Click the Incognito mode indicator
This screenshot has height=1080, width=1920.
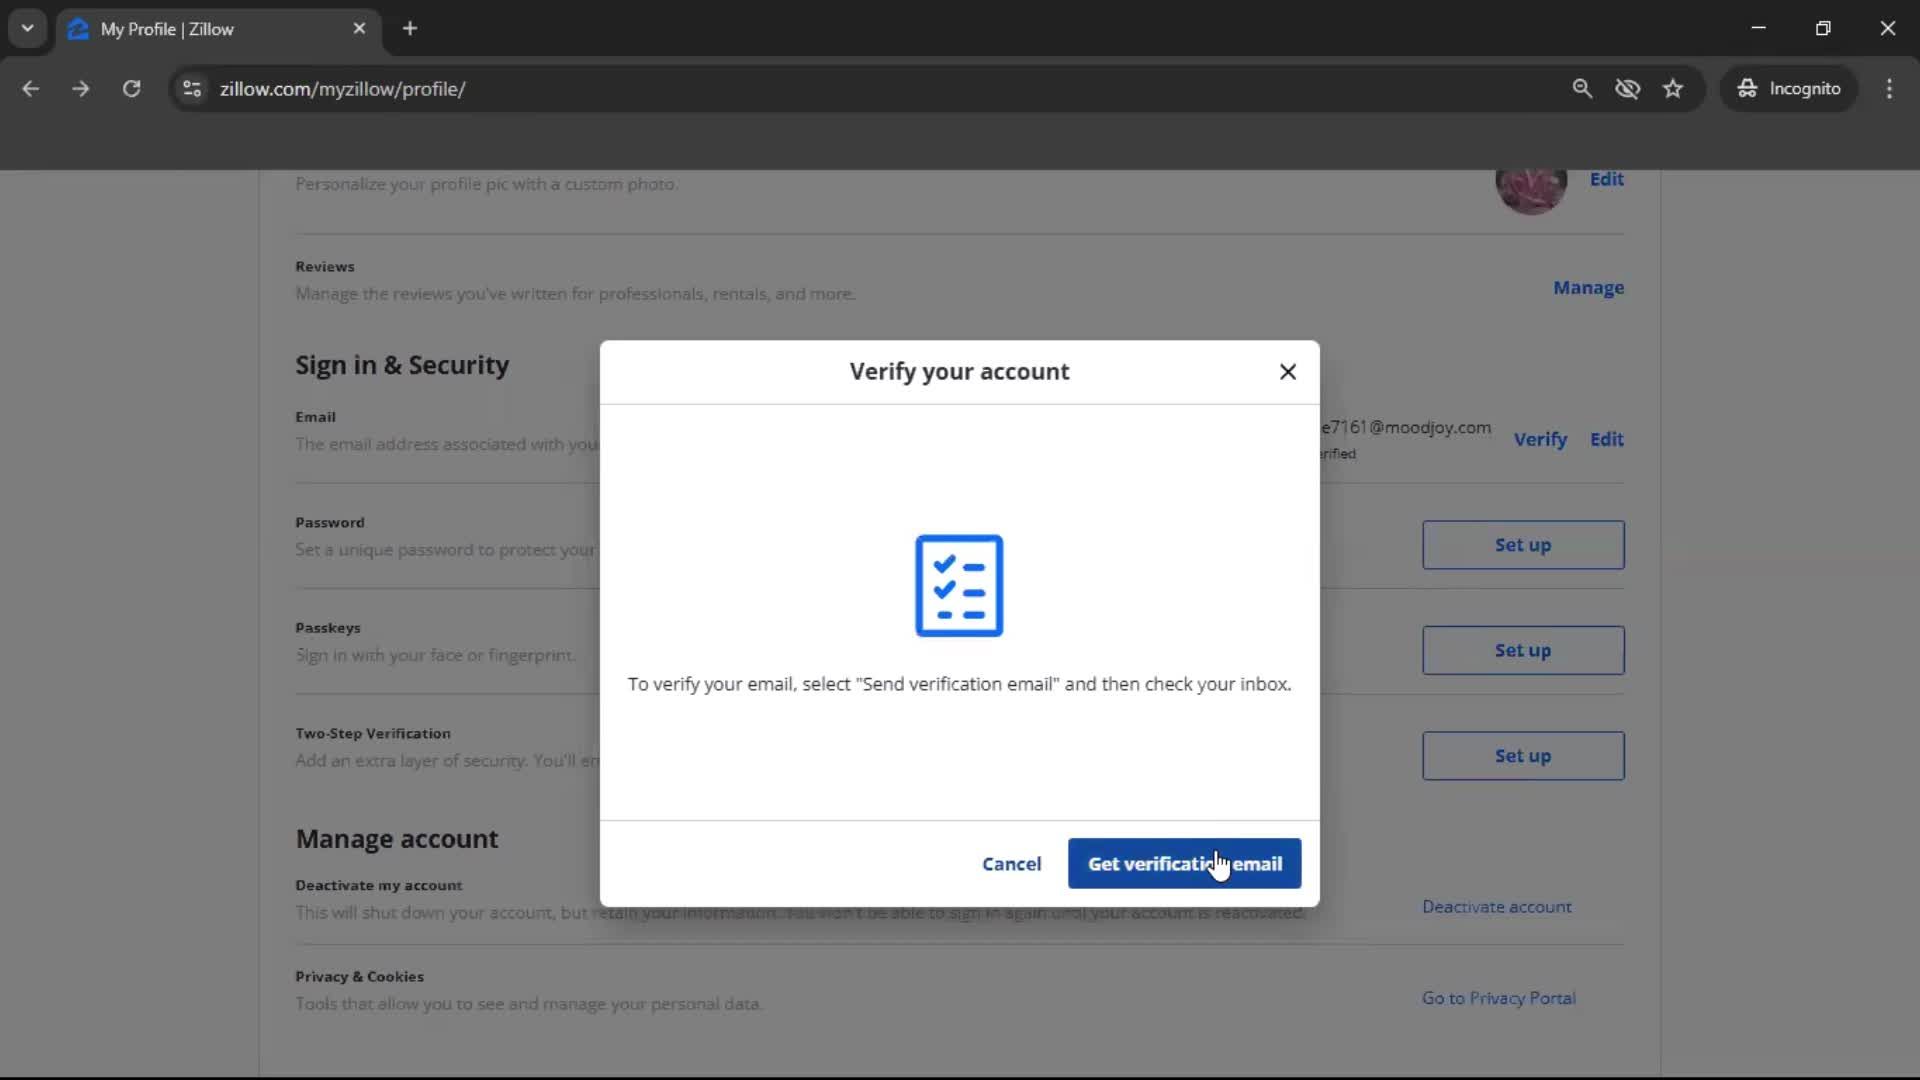1789,88
